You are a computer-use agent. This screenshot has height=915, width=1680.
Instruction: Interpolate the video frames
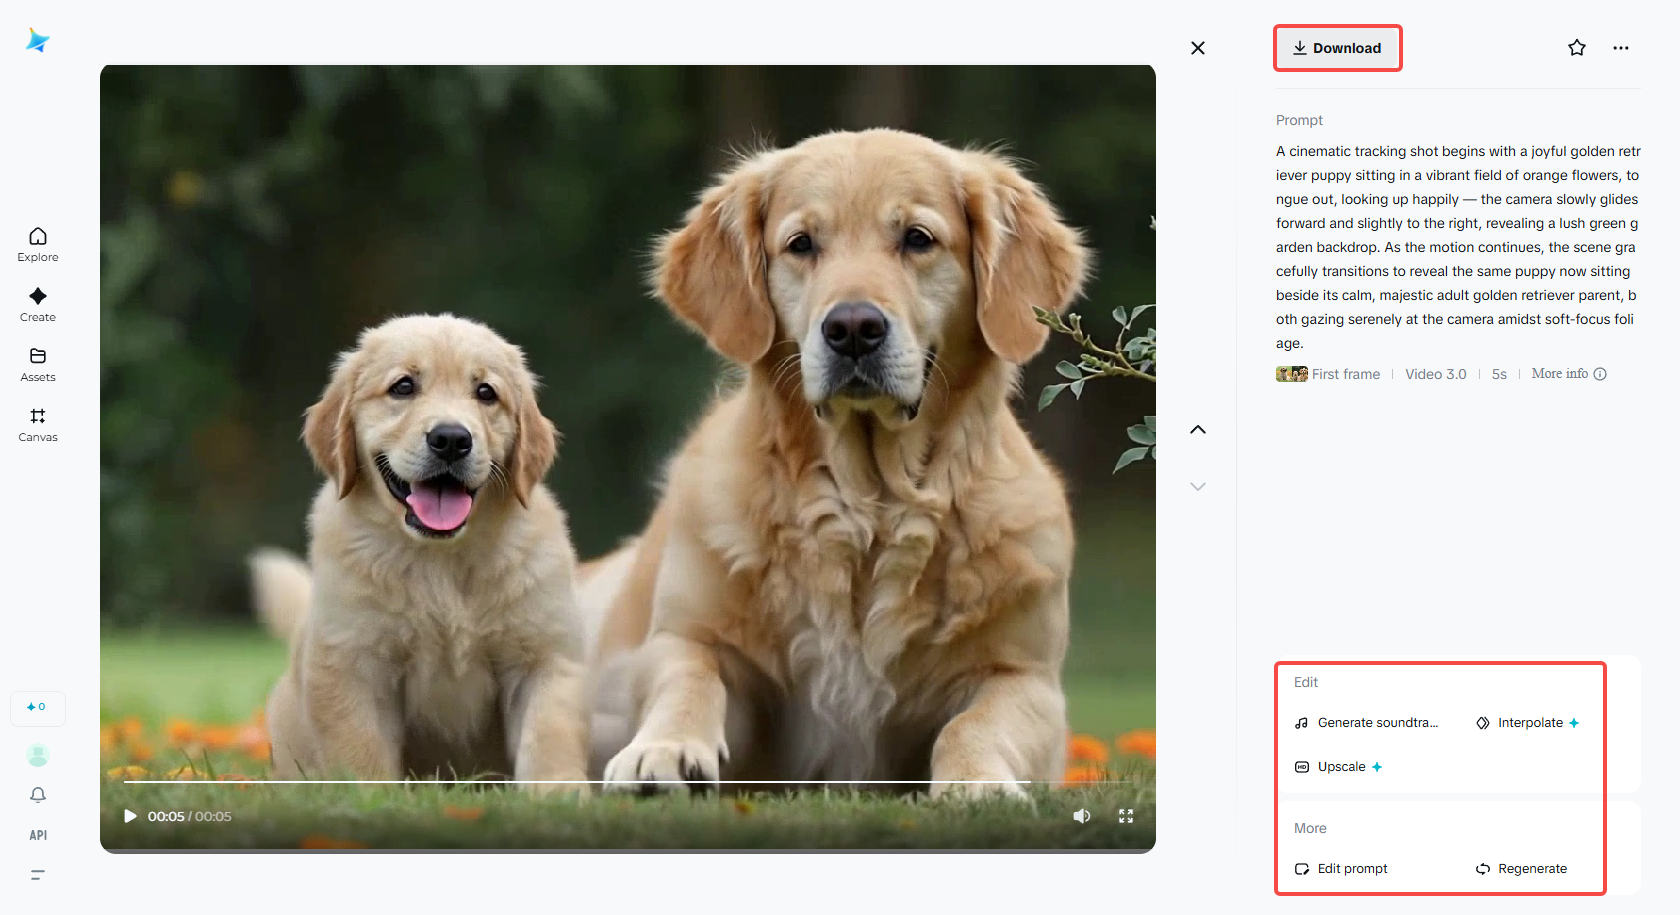coord(1528,723)
